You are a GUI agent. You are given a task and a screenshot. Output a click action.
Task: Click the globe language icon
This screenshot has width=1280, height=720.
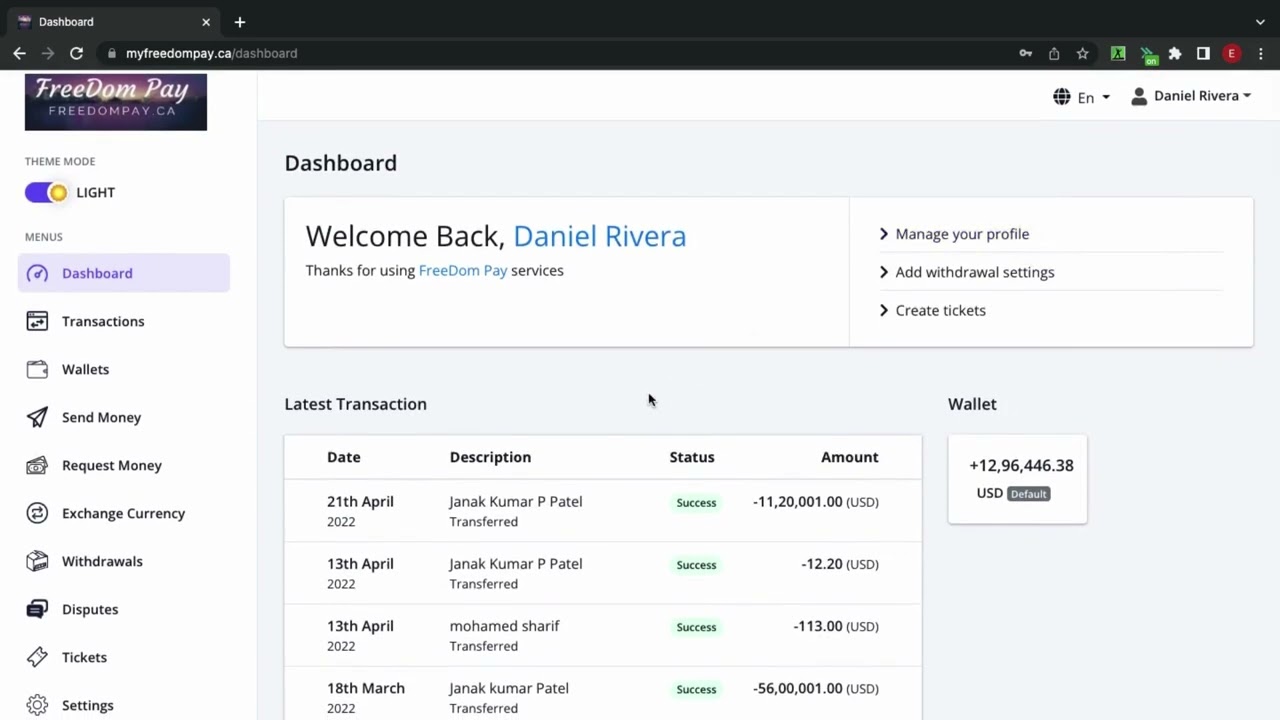[x=1062, y=97]
